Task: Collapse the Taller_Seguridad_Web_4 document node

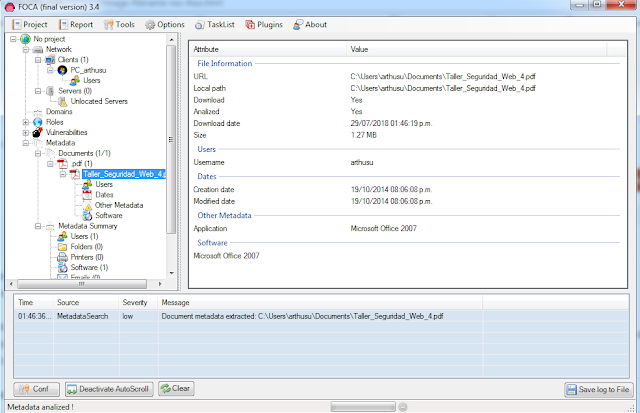Action: point(63,174)
